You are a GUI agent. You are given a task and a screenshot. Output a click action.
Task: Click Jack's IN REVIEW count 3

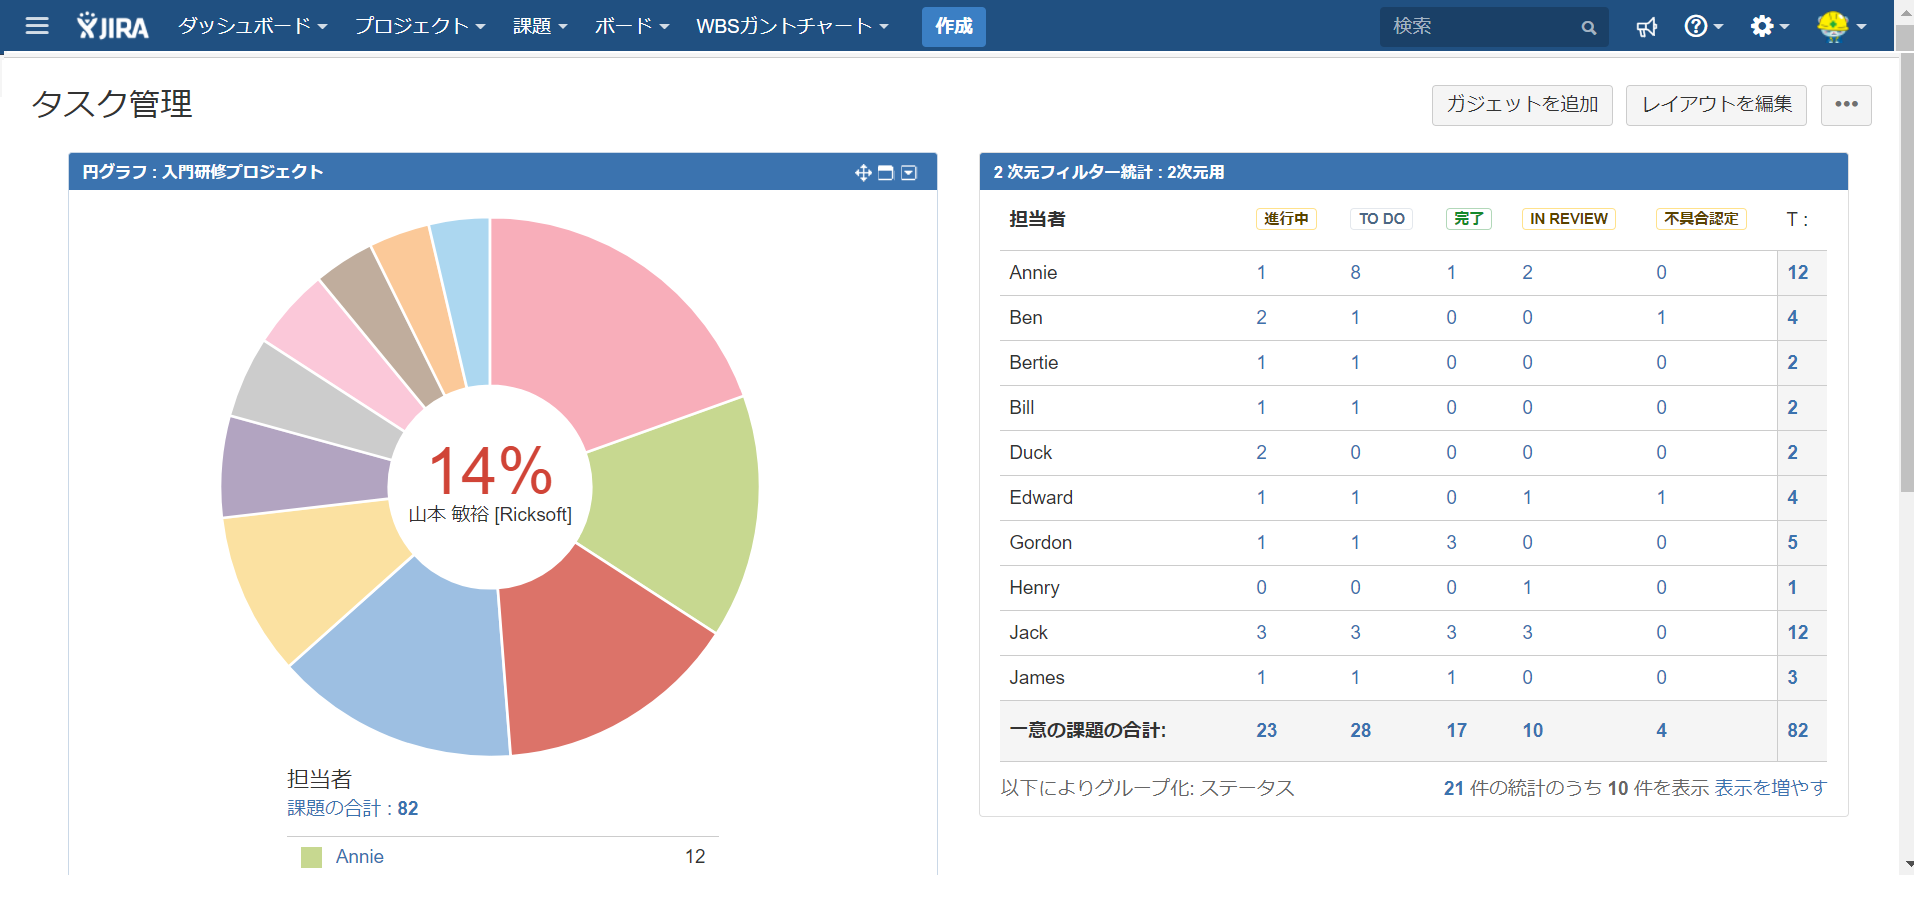(1527, 633)
